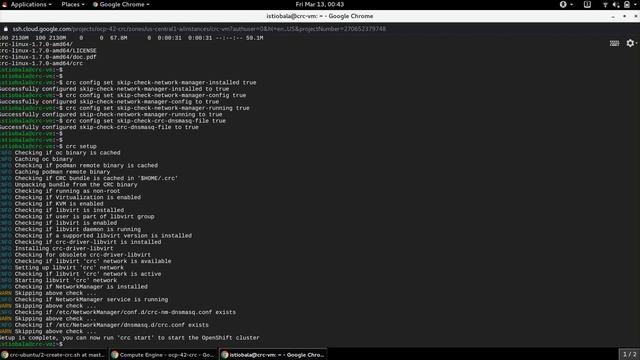Click 'Checking if libvirt daemon is running' line
The width and height of the screenshot is (640, 360).
78,229
